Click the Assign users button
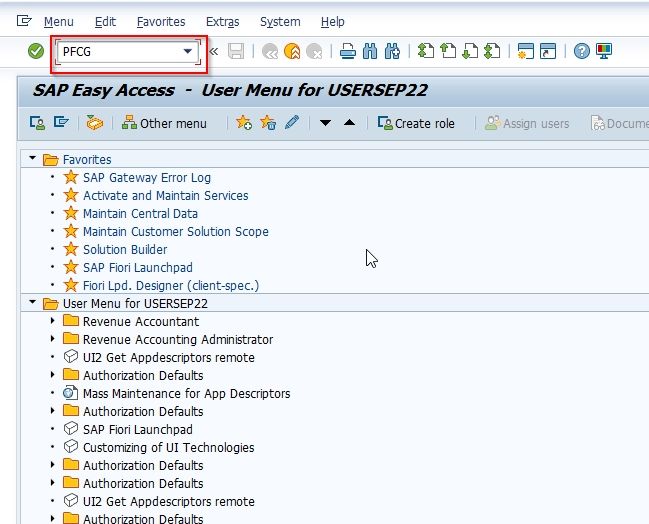 527,123
